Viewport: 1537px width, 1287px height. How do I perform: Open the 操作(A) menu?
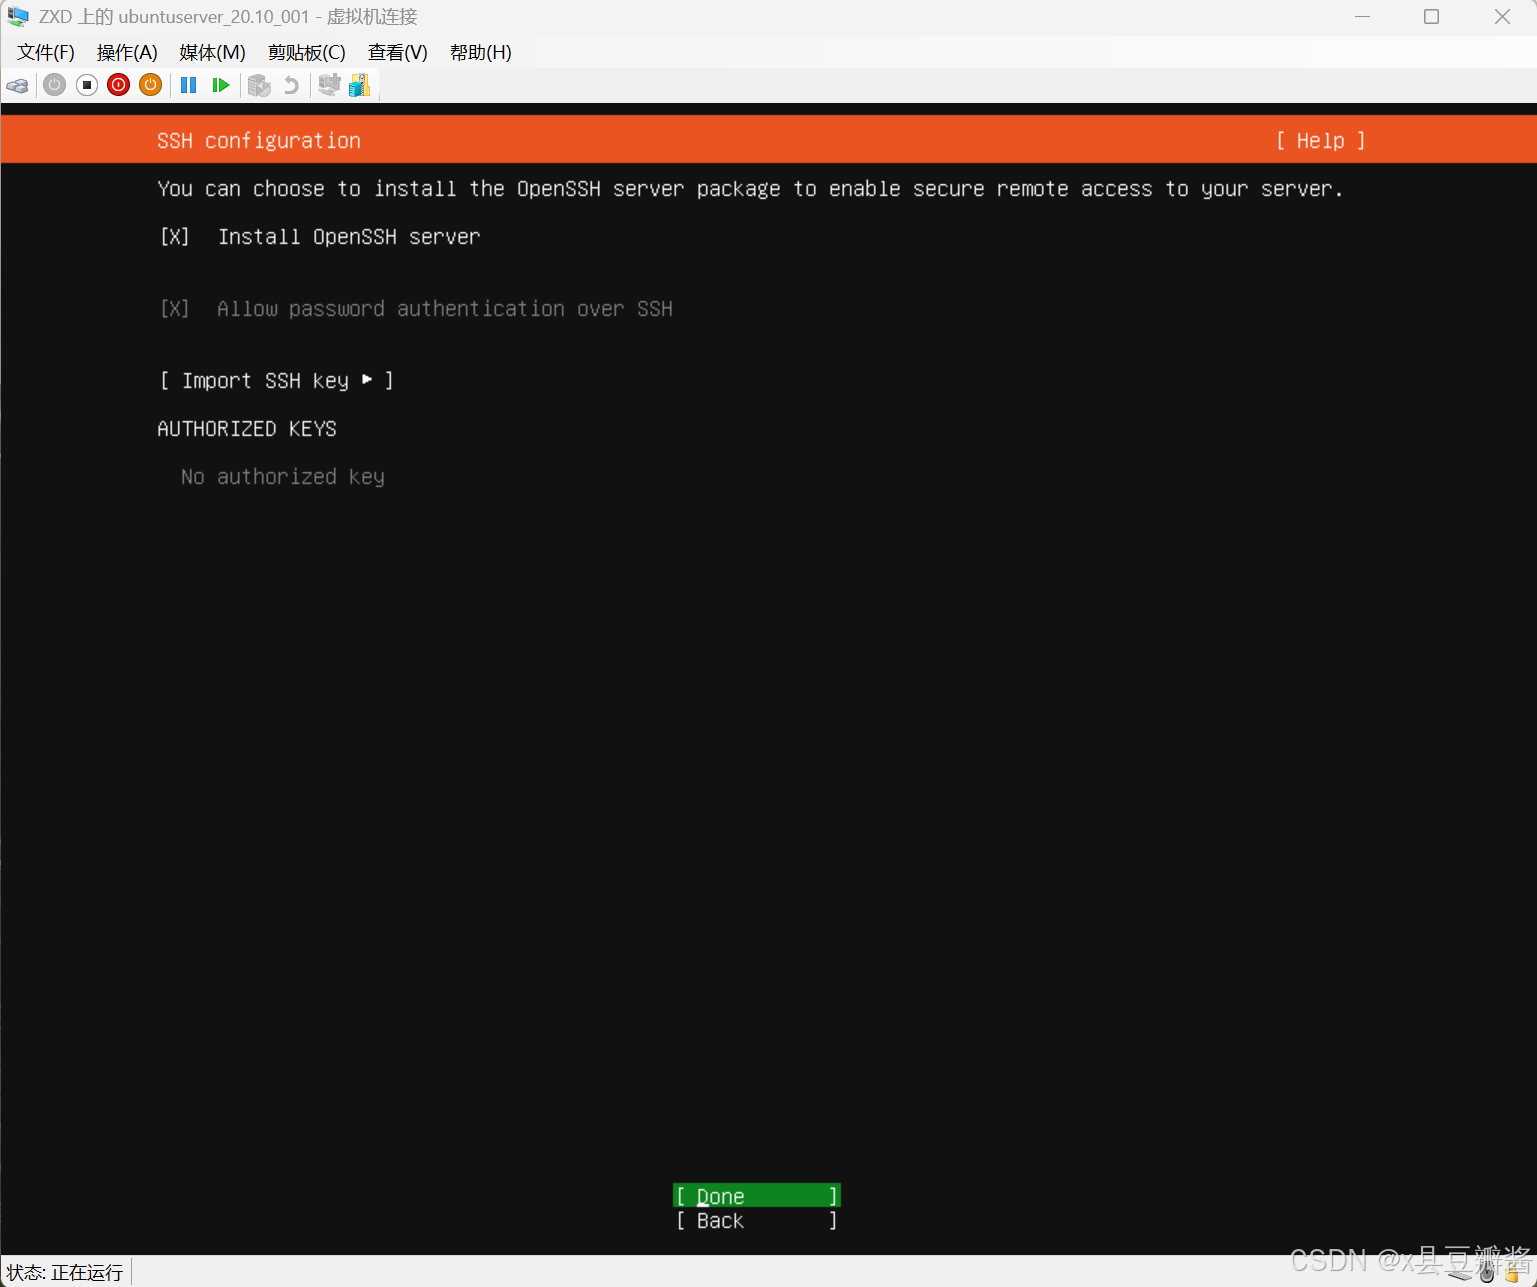tap(127, 52)
